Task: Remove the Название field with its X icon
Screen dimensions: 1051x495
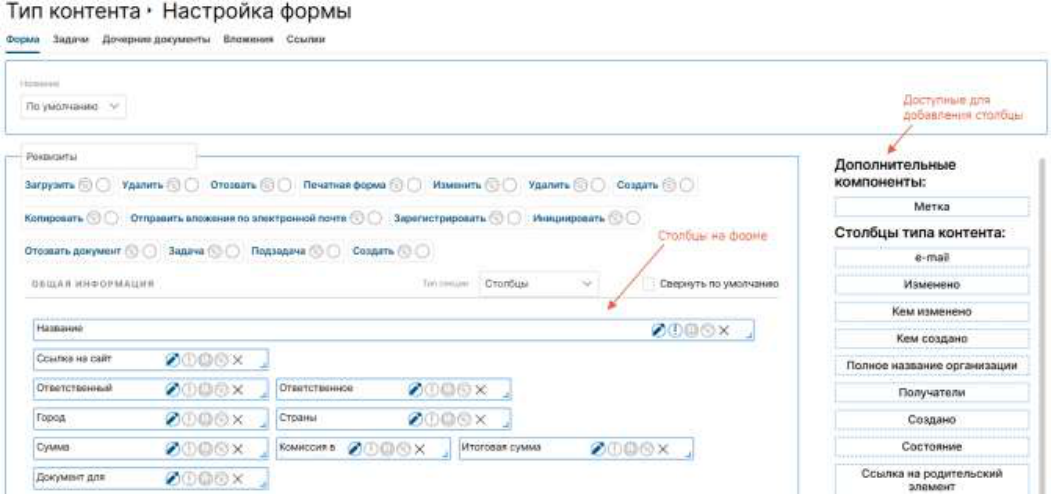Action: [724, 330]
